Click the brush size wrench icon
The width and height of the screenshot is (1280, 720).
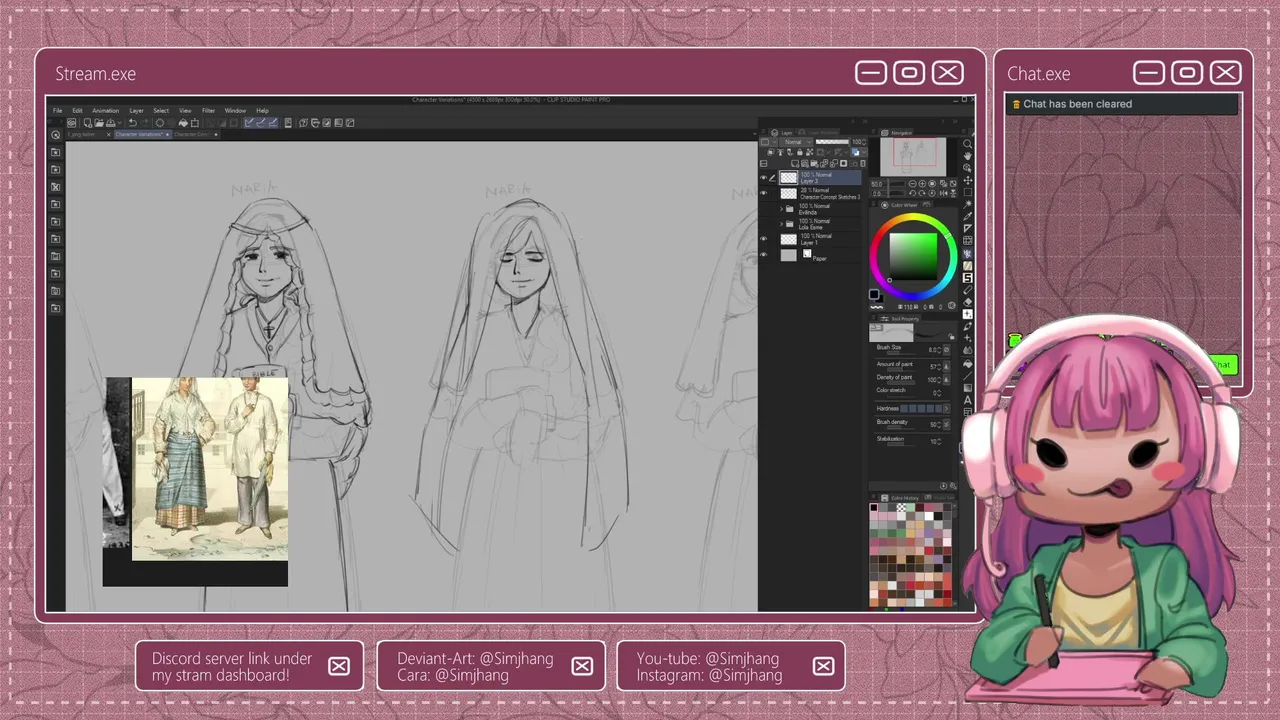click(x=946, y=350)
